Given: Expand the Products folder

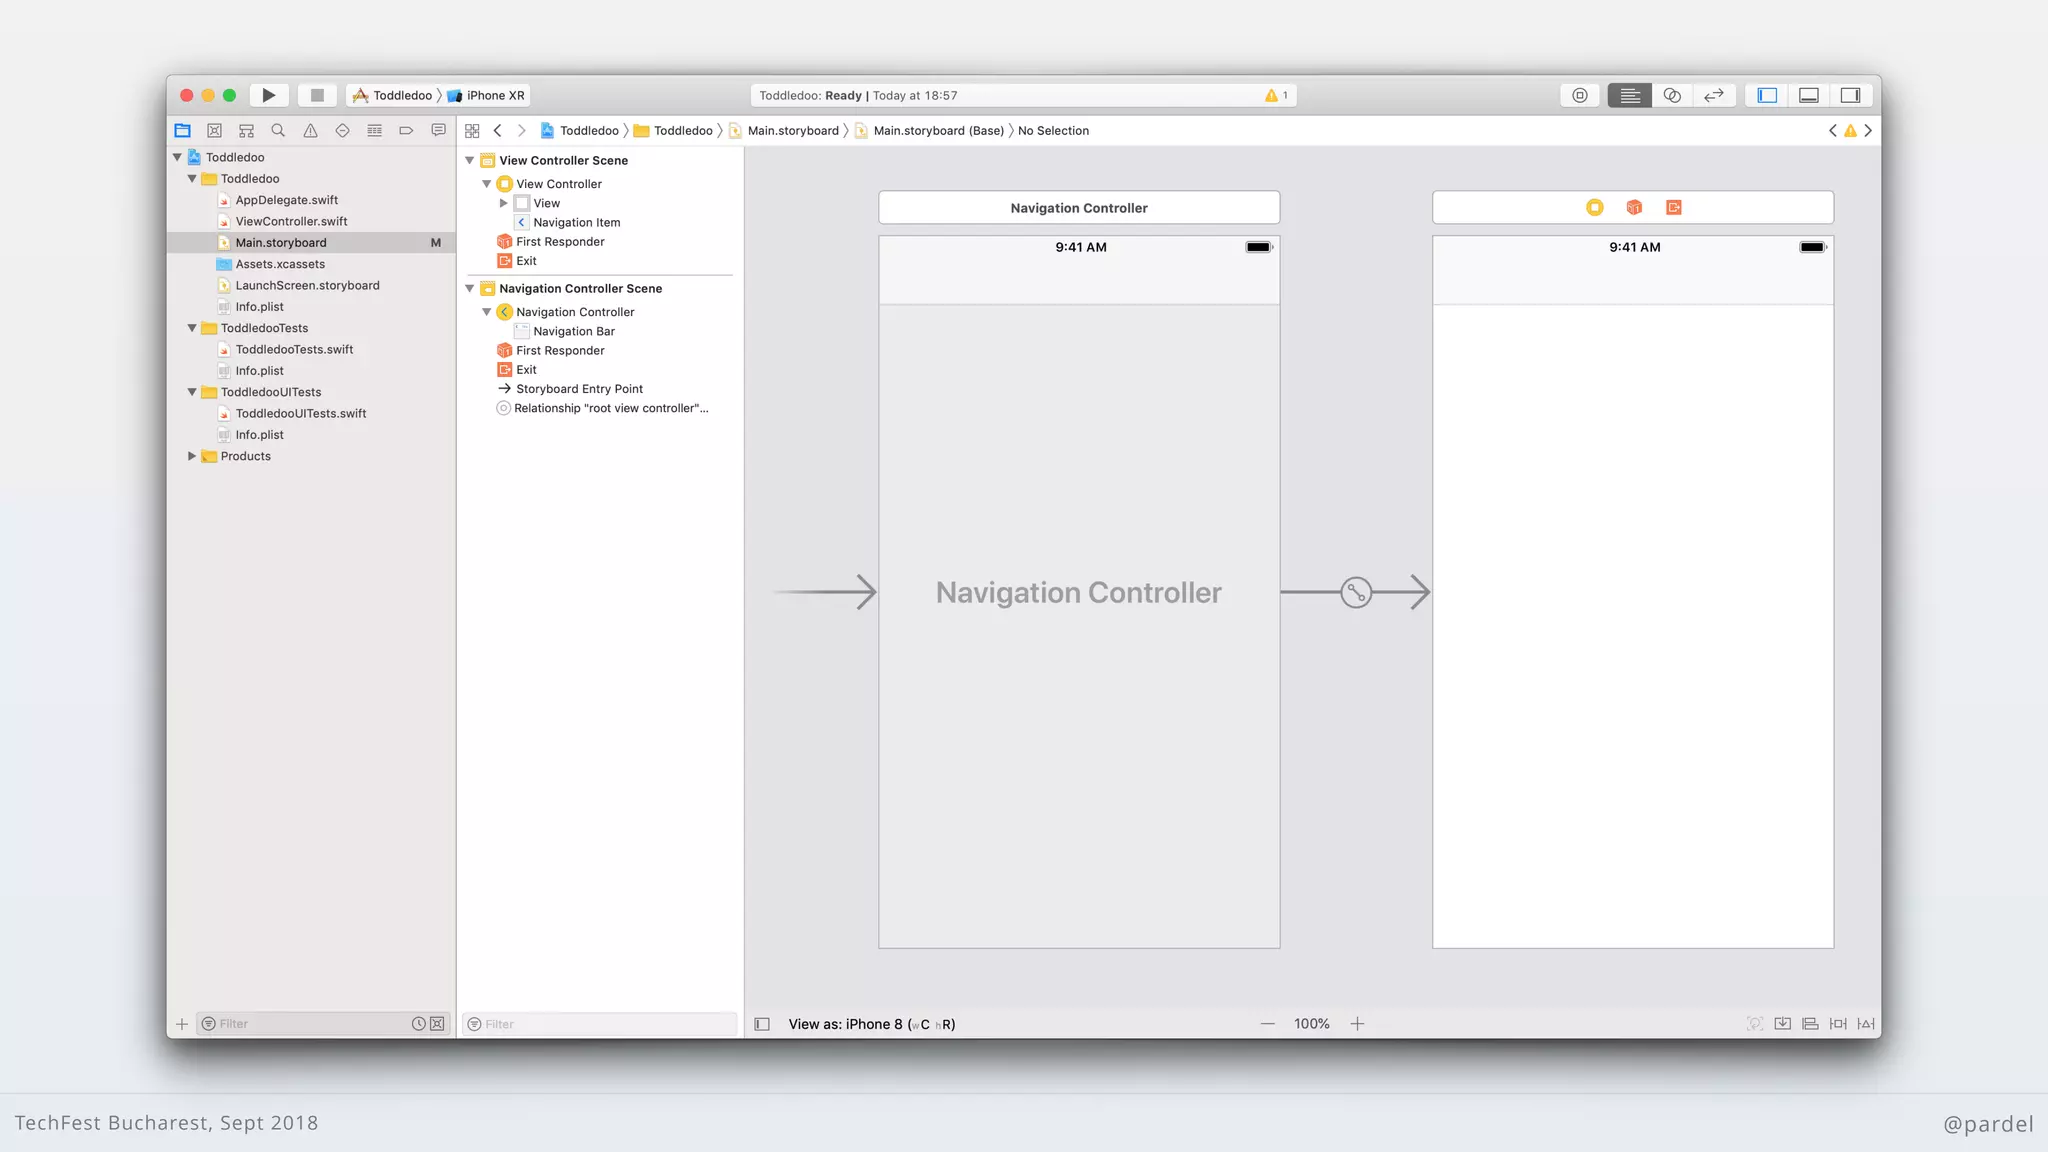Looking at the screenshot, I should click(192, 456).
